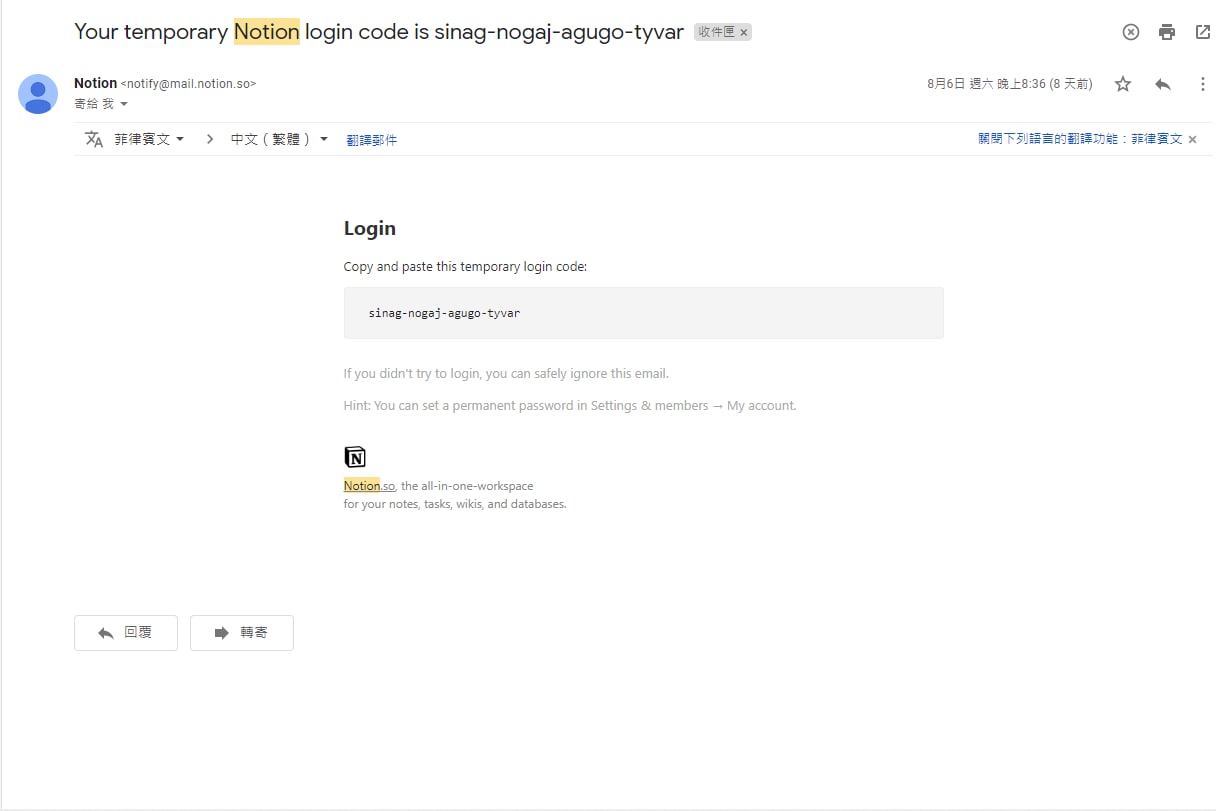The image size is (1216, 811).
Task: Click the Notion sender avatar
Action: (38, 94)
